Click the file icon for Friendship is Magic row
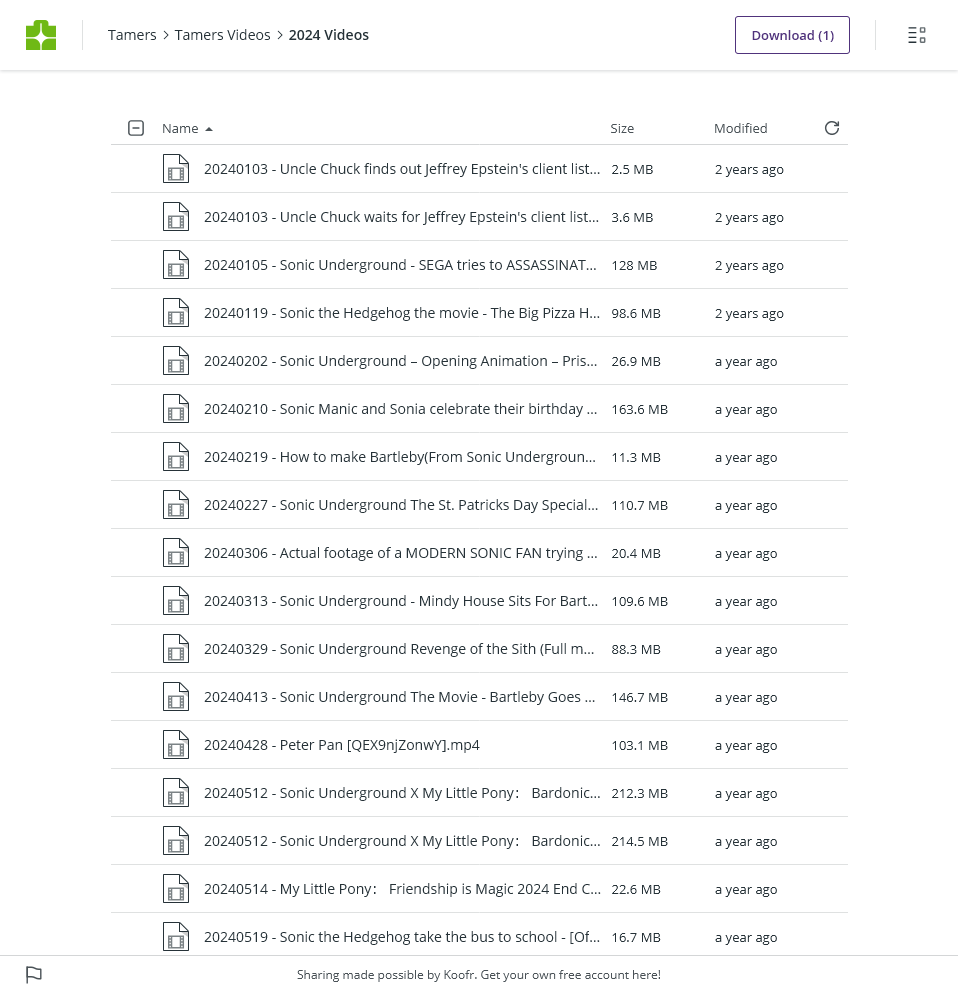 [176, 889]
